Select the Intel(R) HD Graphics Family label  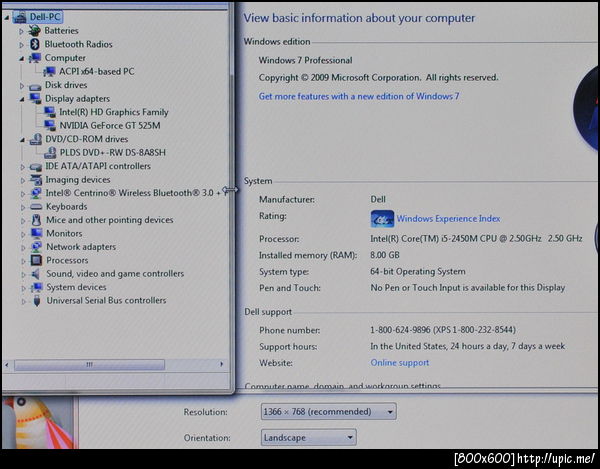pyautogui.click(x=114, y=112)
